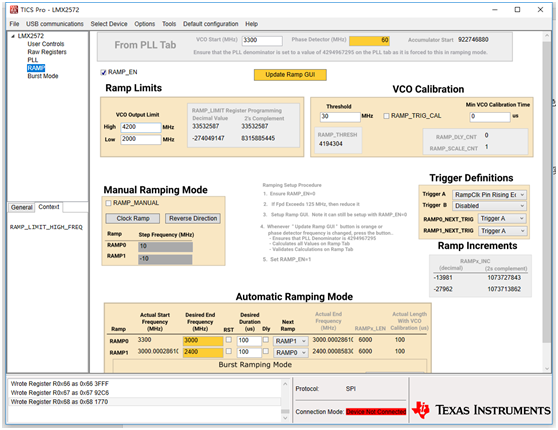Click the TICS Pro app icon in title bar
This screenshot has height=430, width=558.
(x=14, y=10)
